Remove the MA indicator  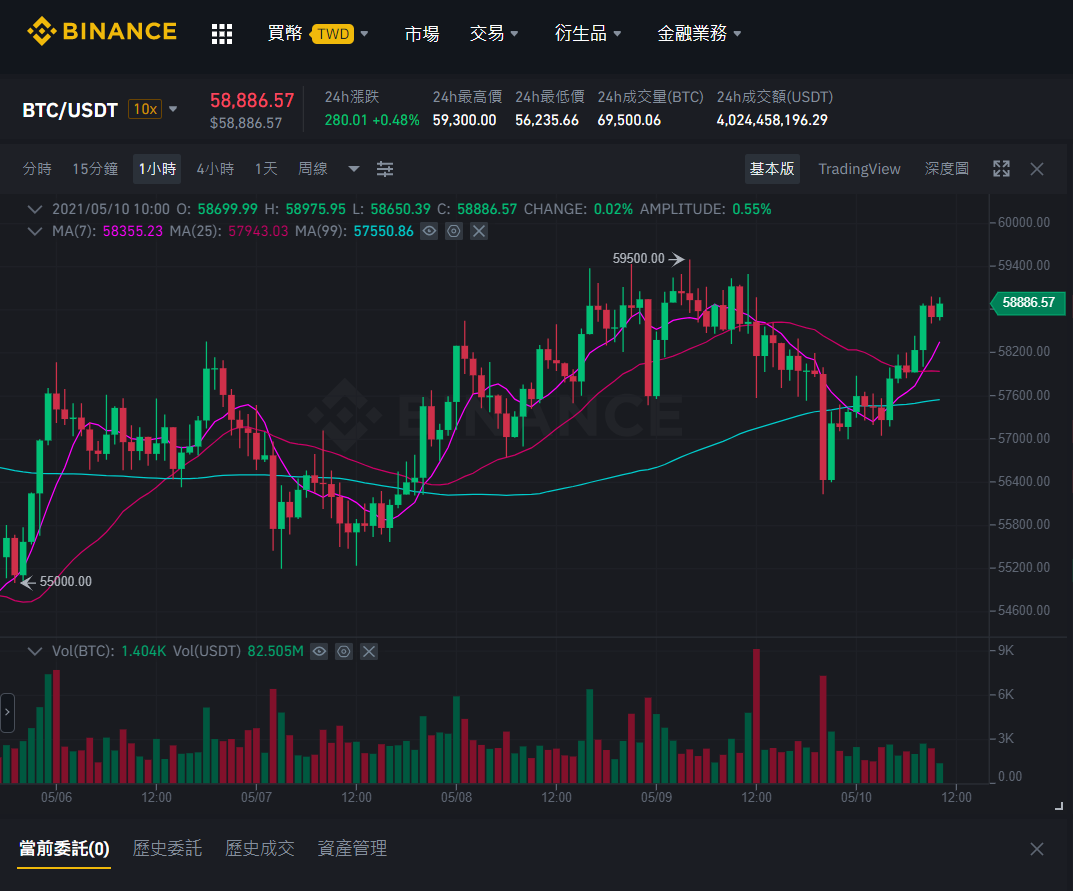pyautogui.click(x=479, y=231)
